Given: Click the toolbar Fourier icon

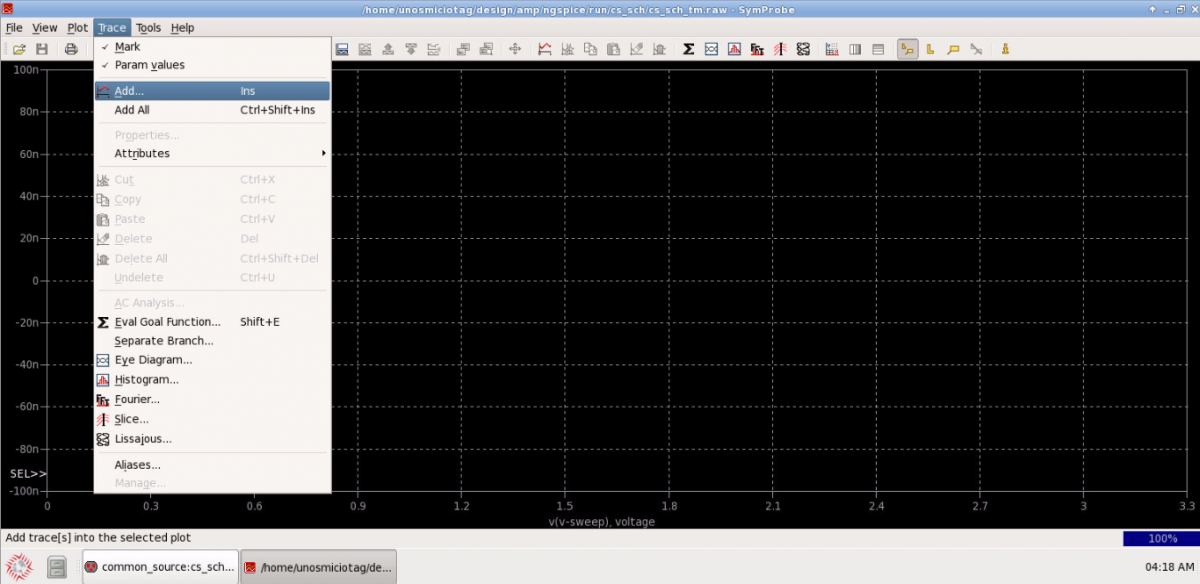Looking at the screenshot, I should point(757,49).
